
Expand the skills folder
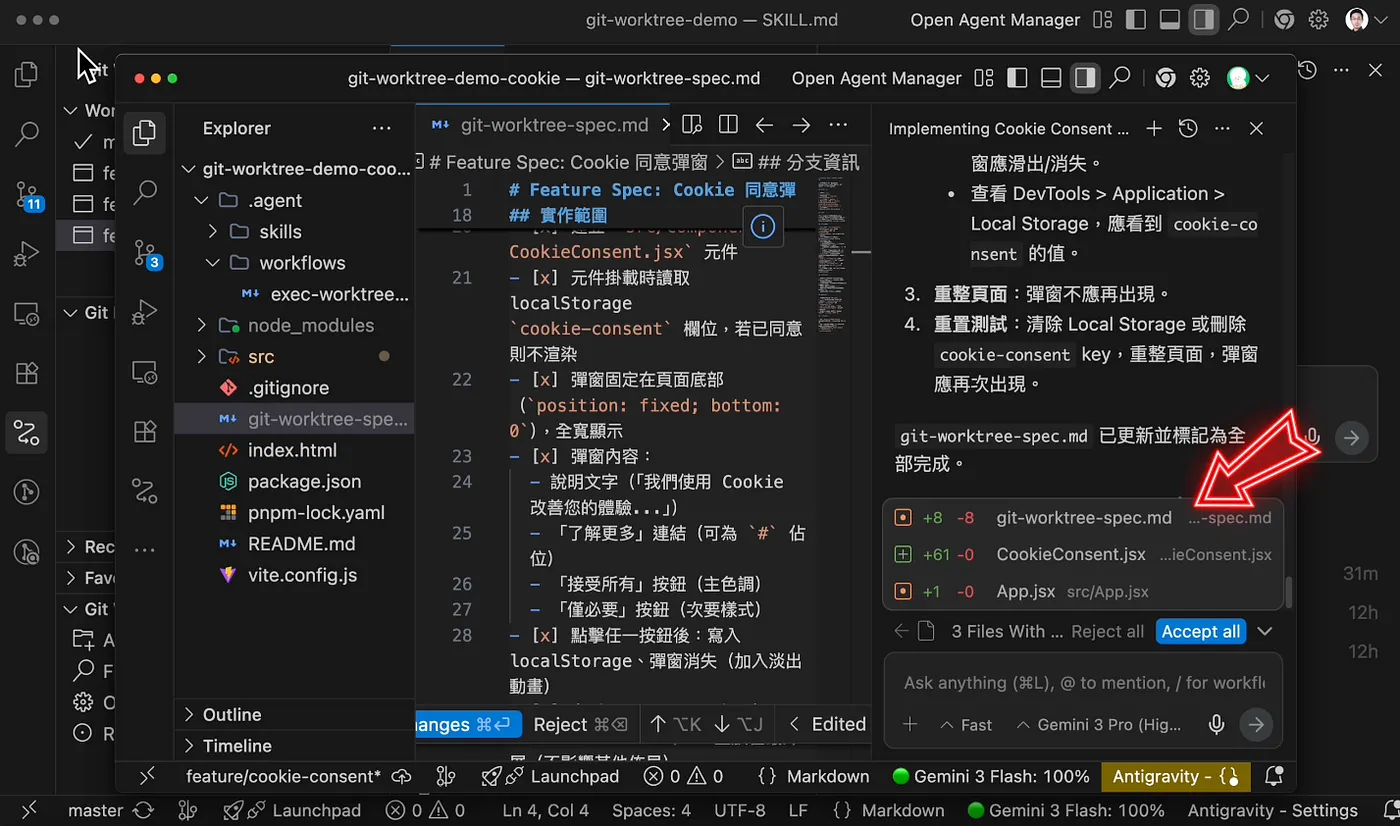(212, 232)
